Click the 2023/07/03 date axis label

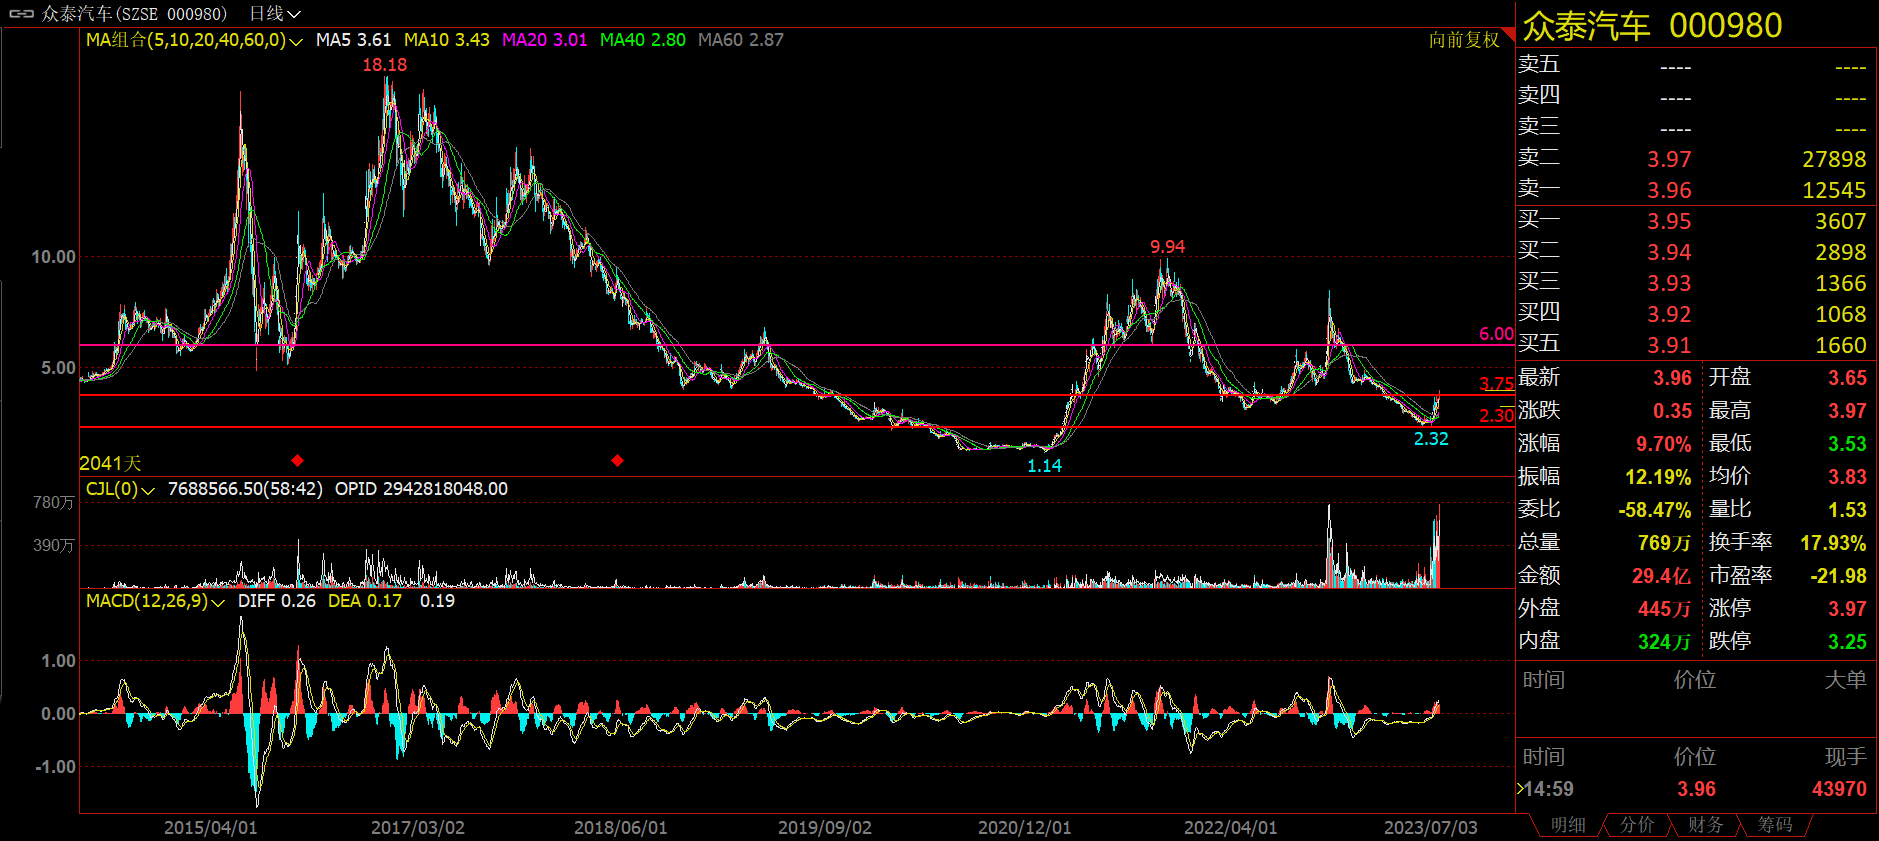[x=1431, y=828]
